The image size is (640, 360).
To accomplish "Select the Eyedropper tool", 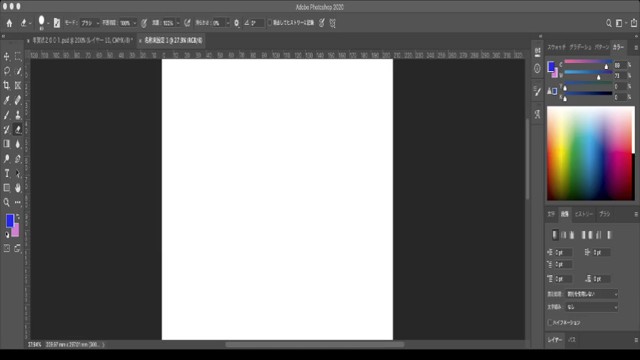I will [x=7, y=100].
